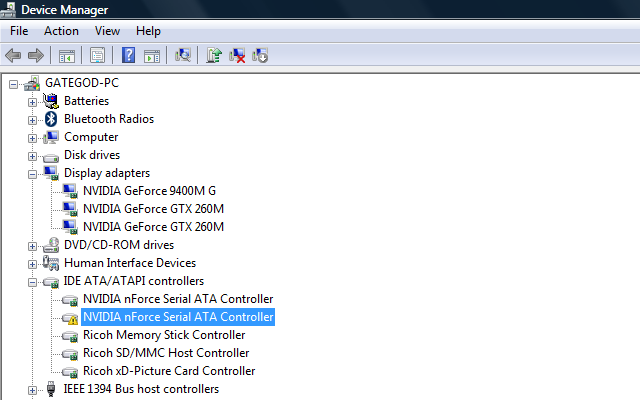
Task: Select IEEE 1394 Bus host controllers label
Action: click(x=141, y=389)
